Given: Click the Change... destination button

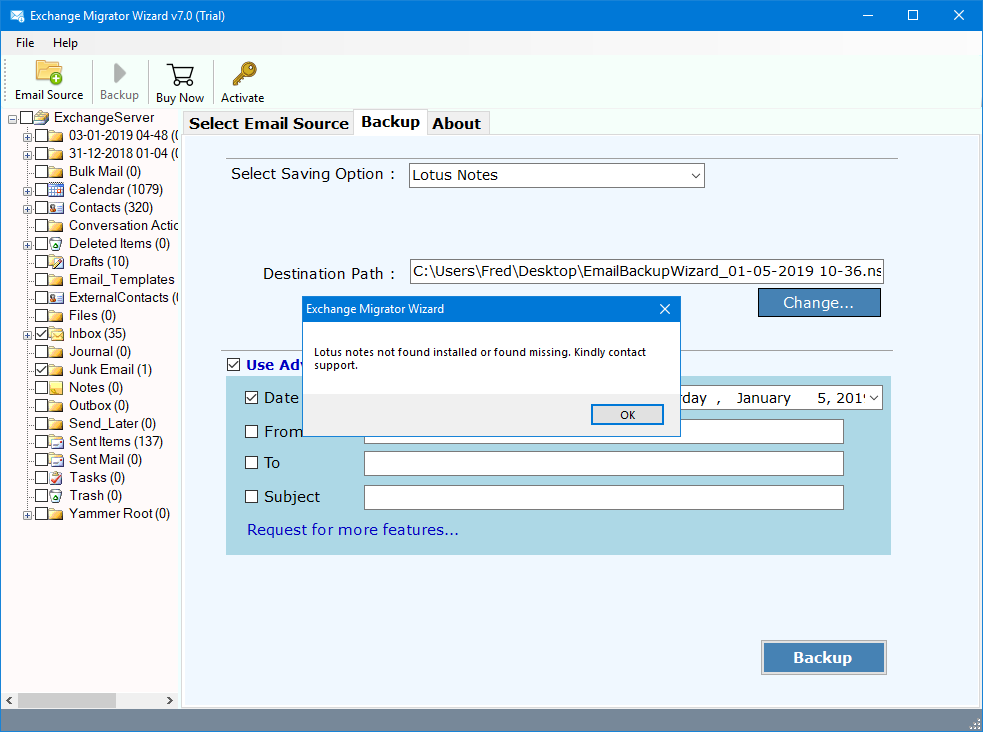Looking at the screenshot, I should [819, 303].
